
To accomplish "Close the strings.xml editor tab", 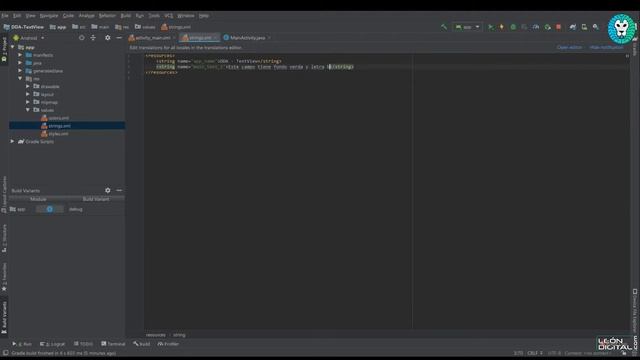I will pyautogui.click(x=216, y=38).
